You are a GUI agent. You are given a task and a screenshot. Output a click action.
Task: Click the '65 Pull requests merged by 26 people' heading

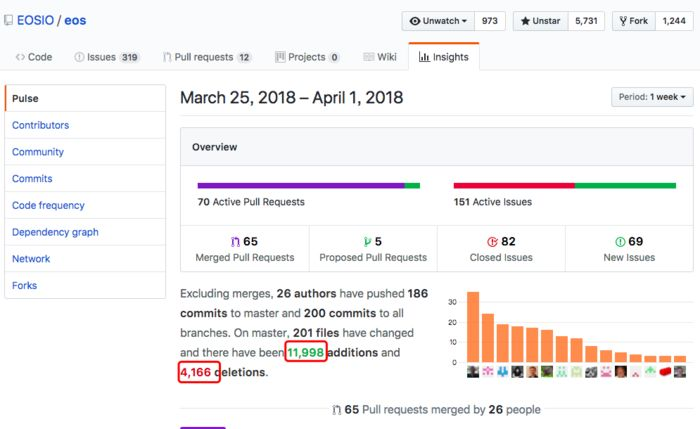click(436, 409)
